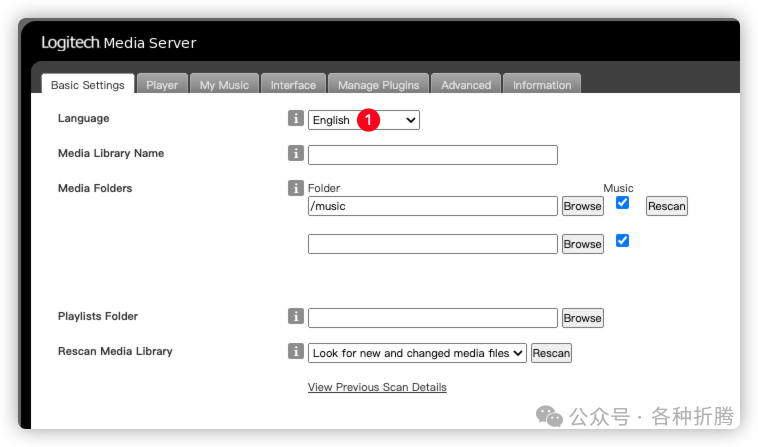Click the Folder column header
The image size is (758, 447).
[324, 188]
